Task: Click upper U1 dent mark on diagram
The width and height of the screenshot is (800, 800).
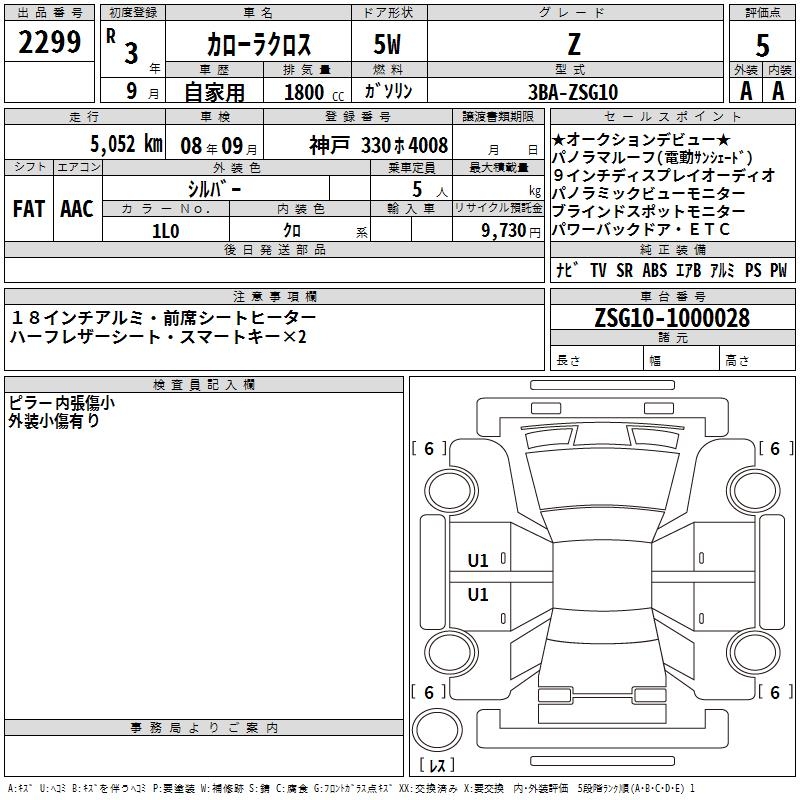Action: pyautogui.click(x=478, y=561)
